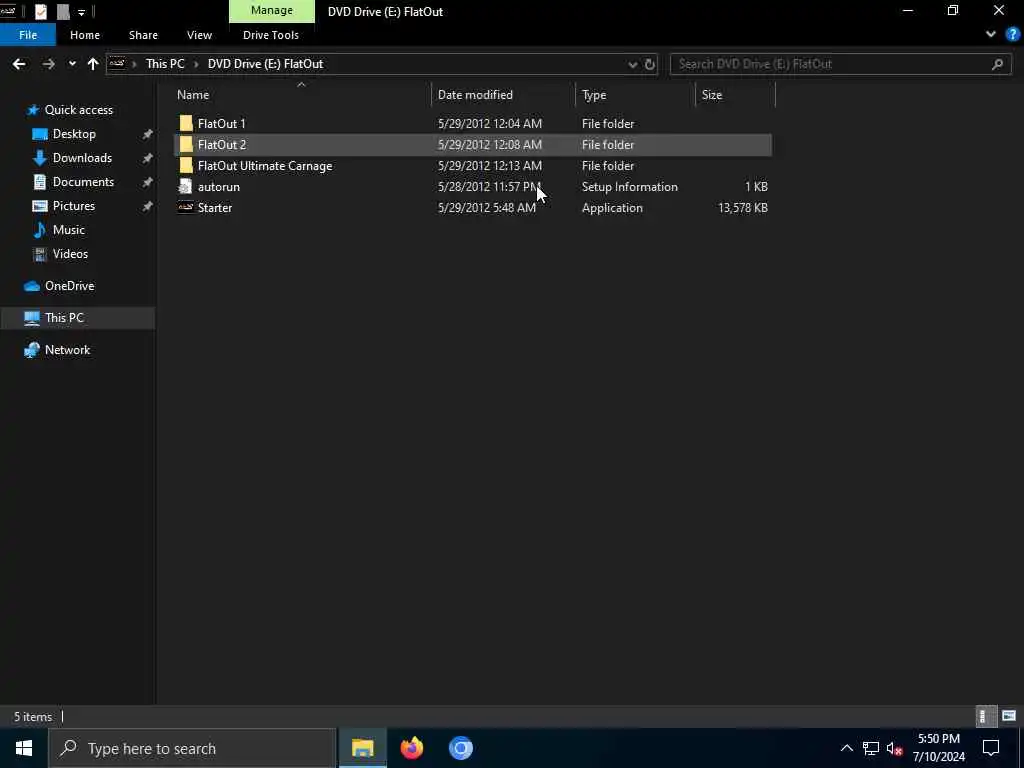
Task: Open the notification center icon
Action: 991,748
